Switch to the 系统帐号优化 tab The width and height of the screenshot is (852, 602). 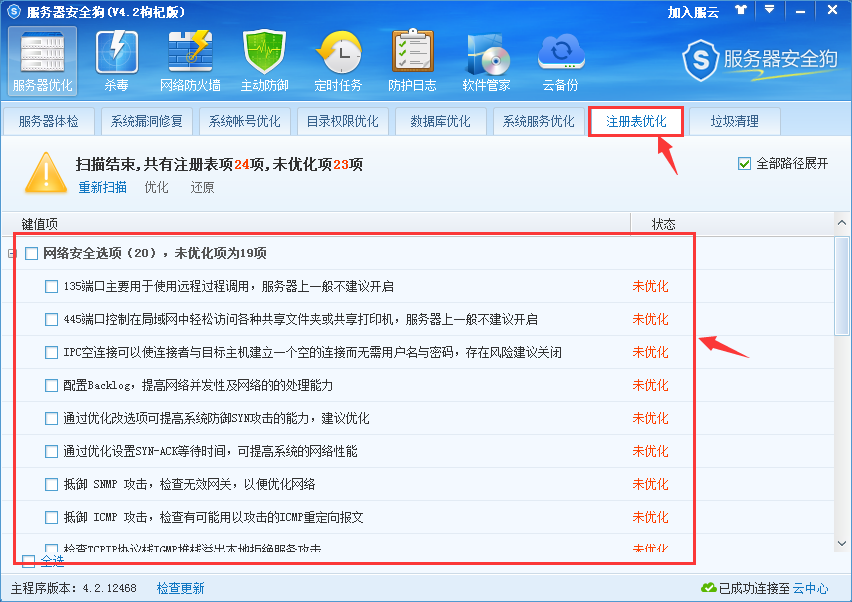(x=245, y=121)
